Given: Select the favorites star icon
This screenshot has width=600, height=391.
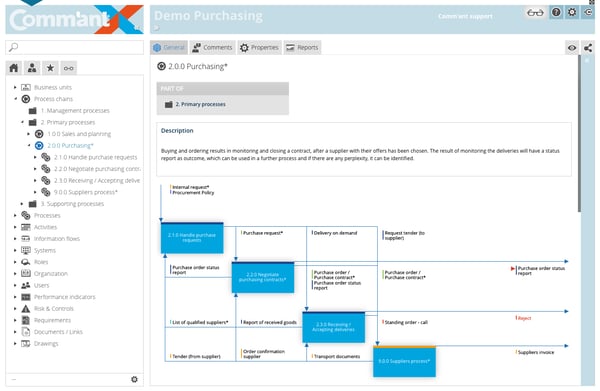Looking at the screenshot, I should [x=50, y=68].
